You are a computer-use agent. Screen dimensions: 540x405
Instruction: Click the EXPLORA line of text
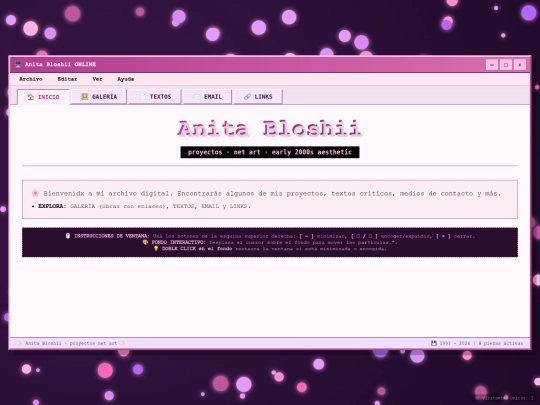141,206
